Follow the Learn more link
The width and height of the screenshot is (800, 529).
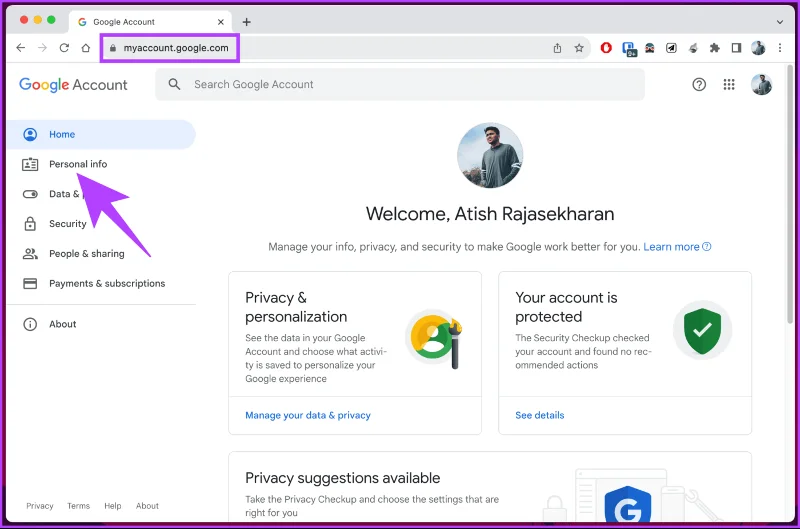(677, 247)
